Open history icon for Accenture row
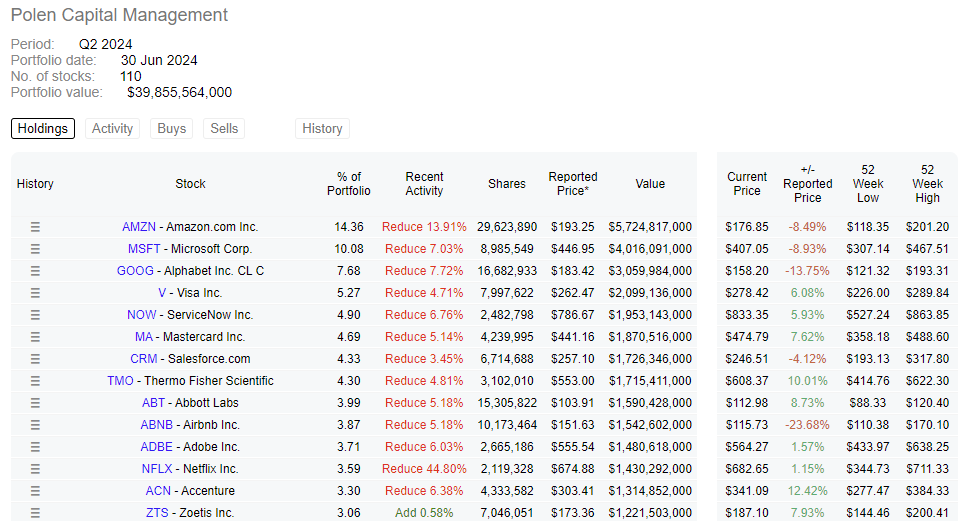This screenshot has width=961, height=521. [x=36, y=492]
